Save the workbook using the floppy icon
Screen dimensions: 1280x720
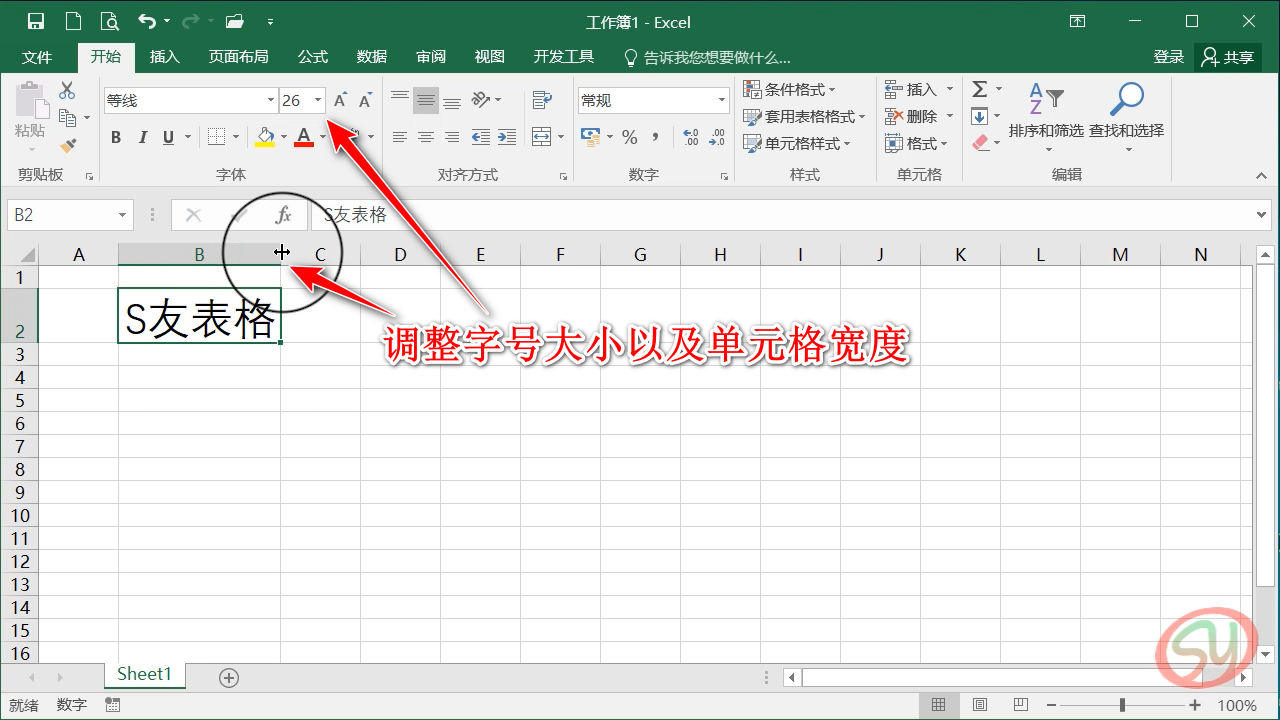[36, 21]
